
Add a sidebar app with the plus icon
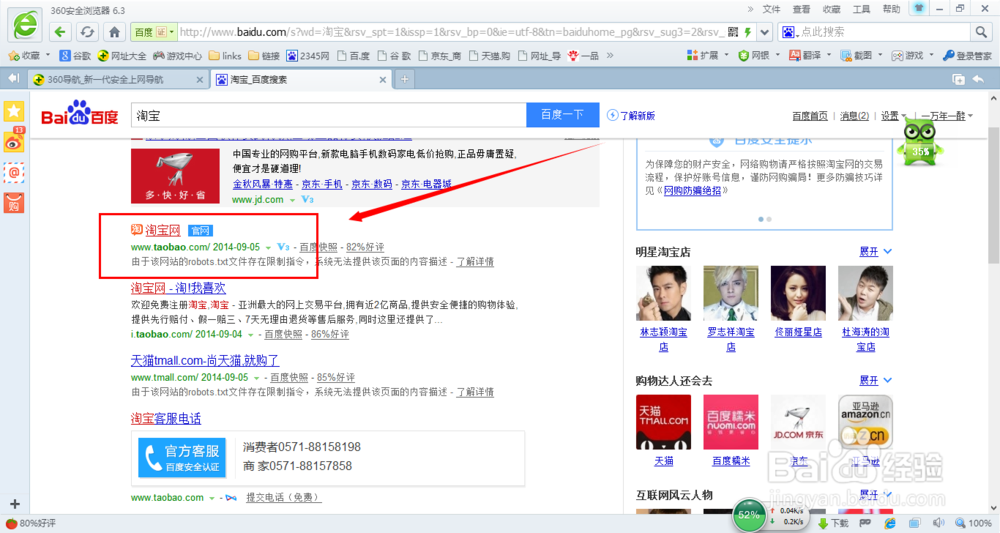click(x=15, y=504)
